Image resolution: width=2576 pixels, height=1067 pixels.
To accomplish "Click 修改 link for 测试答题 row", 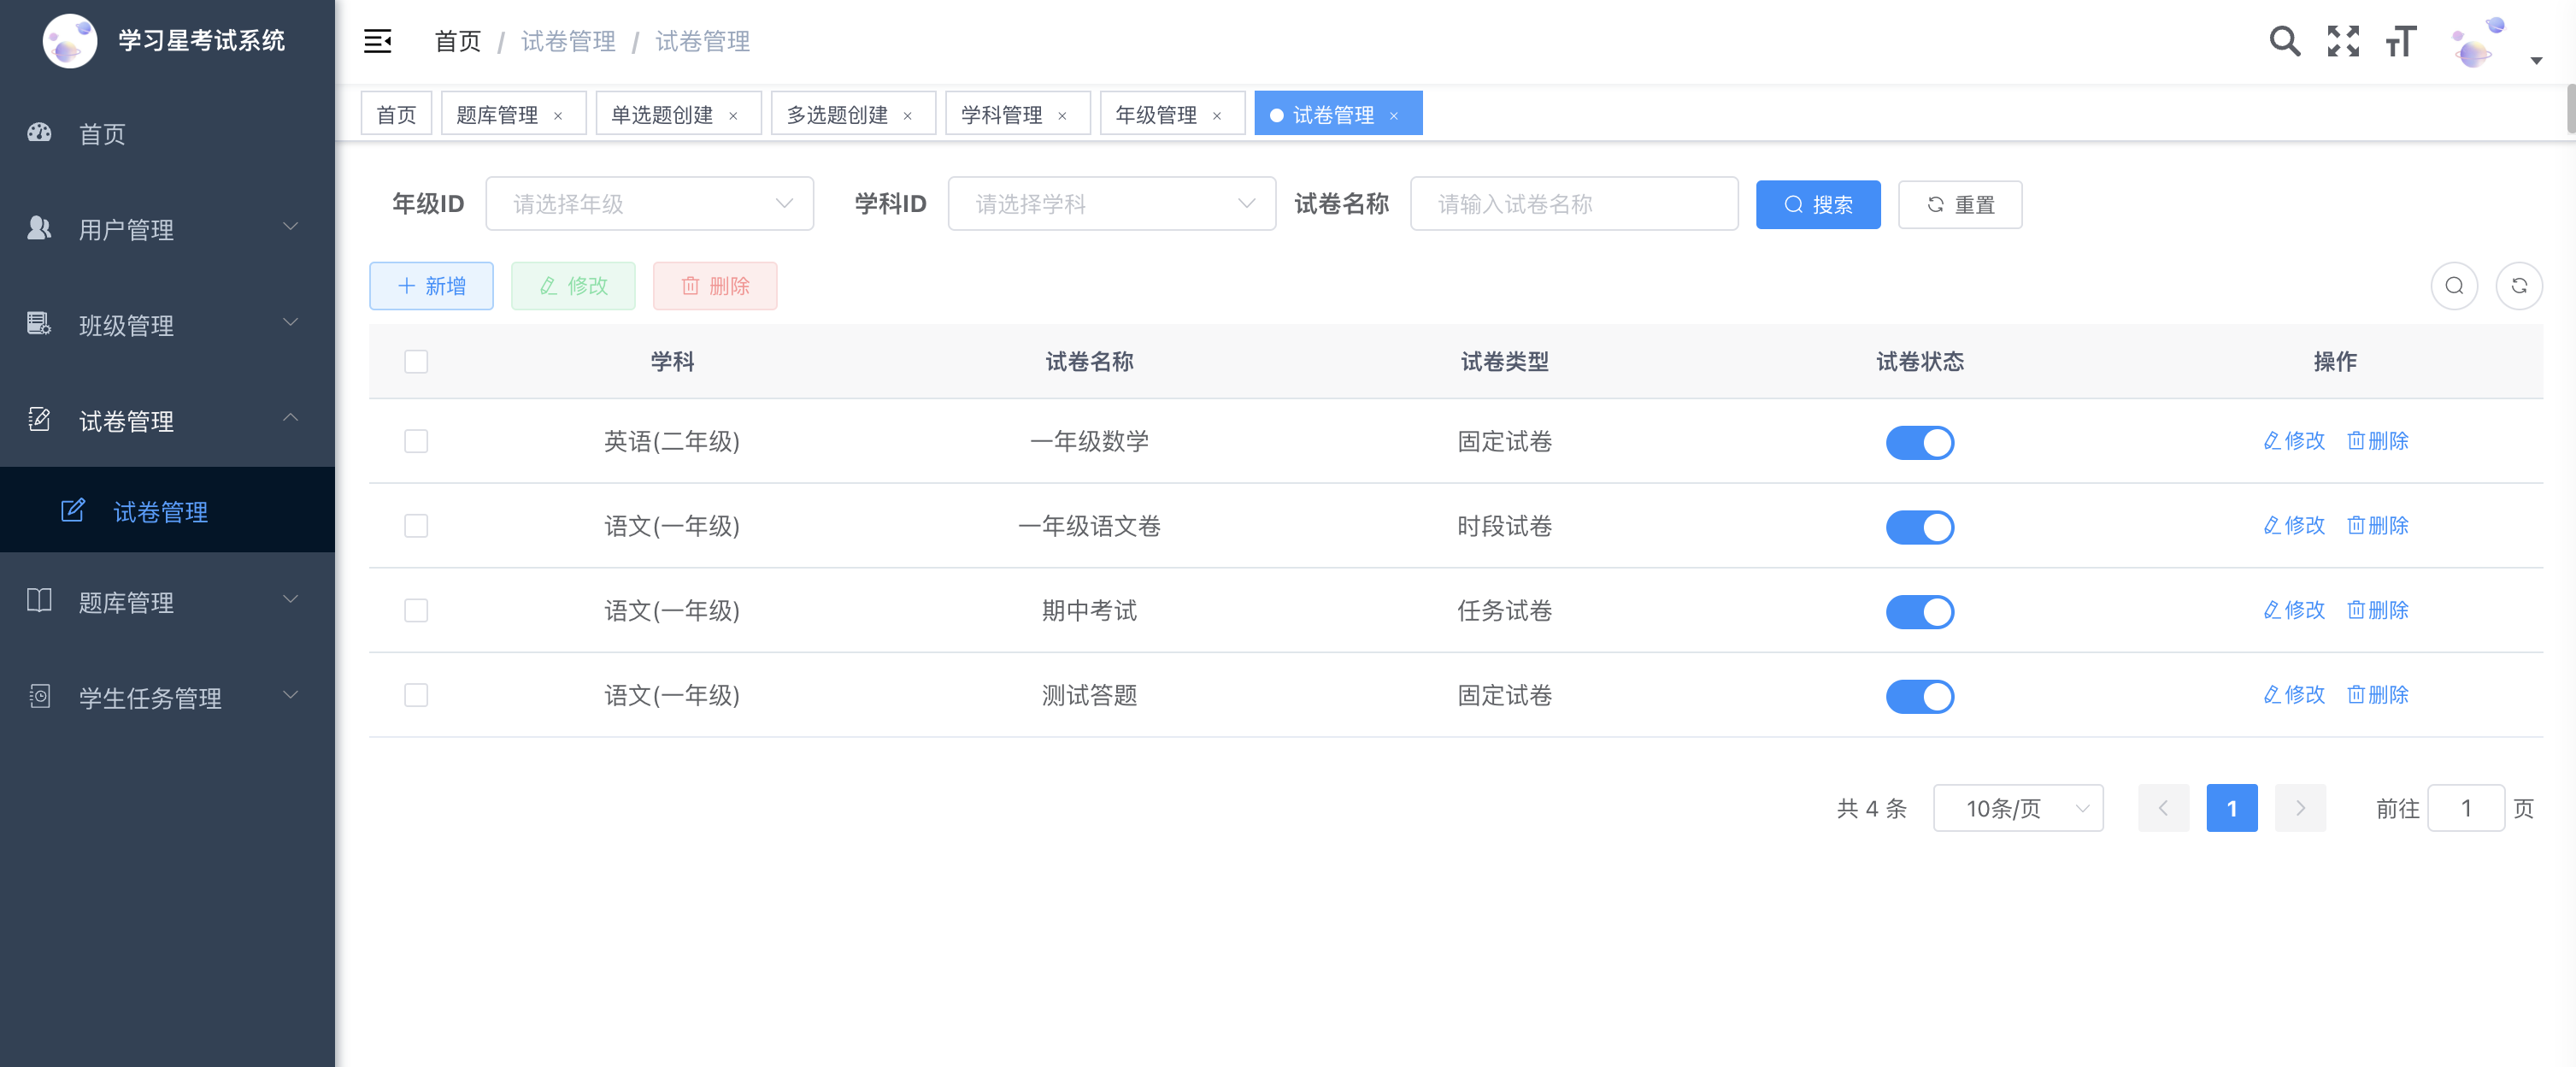I will point(2293,693).
